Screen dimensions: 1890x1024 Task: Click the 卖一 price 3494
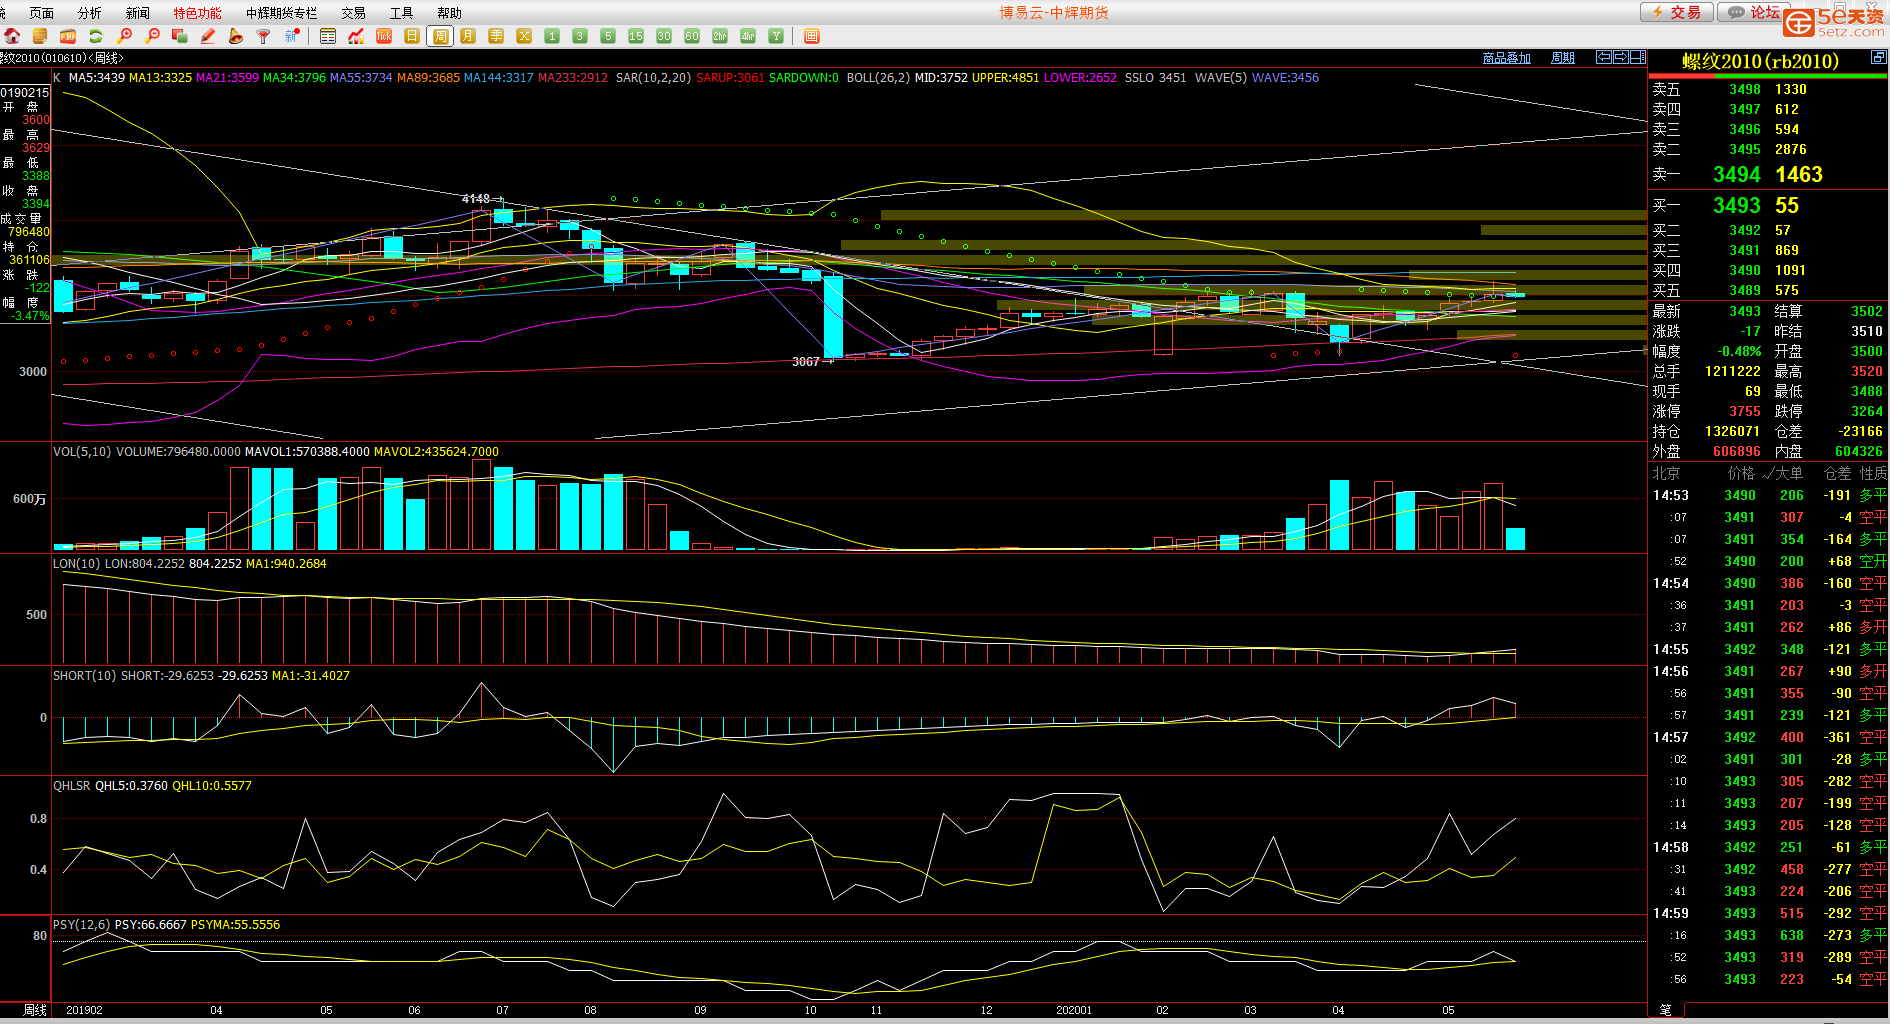tap(1737, 175)
